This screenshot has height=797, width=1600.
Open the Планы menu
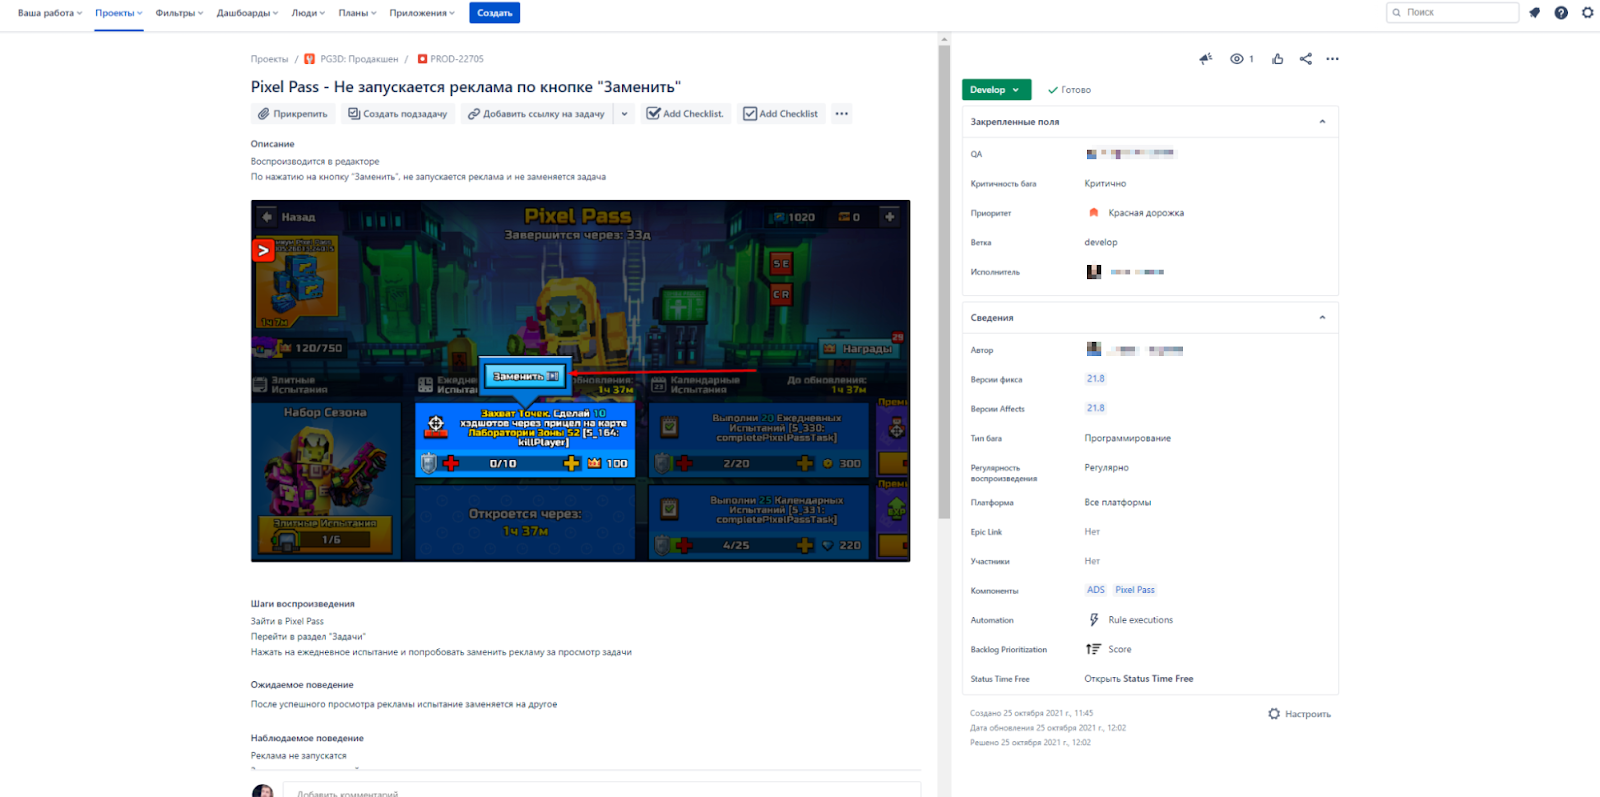click(x=357, y=13)
